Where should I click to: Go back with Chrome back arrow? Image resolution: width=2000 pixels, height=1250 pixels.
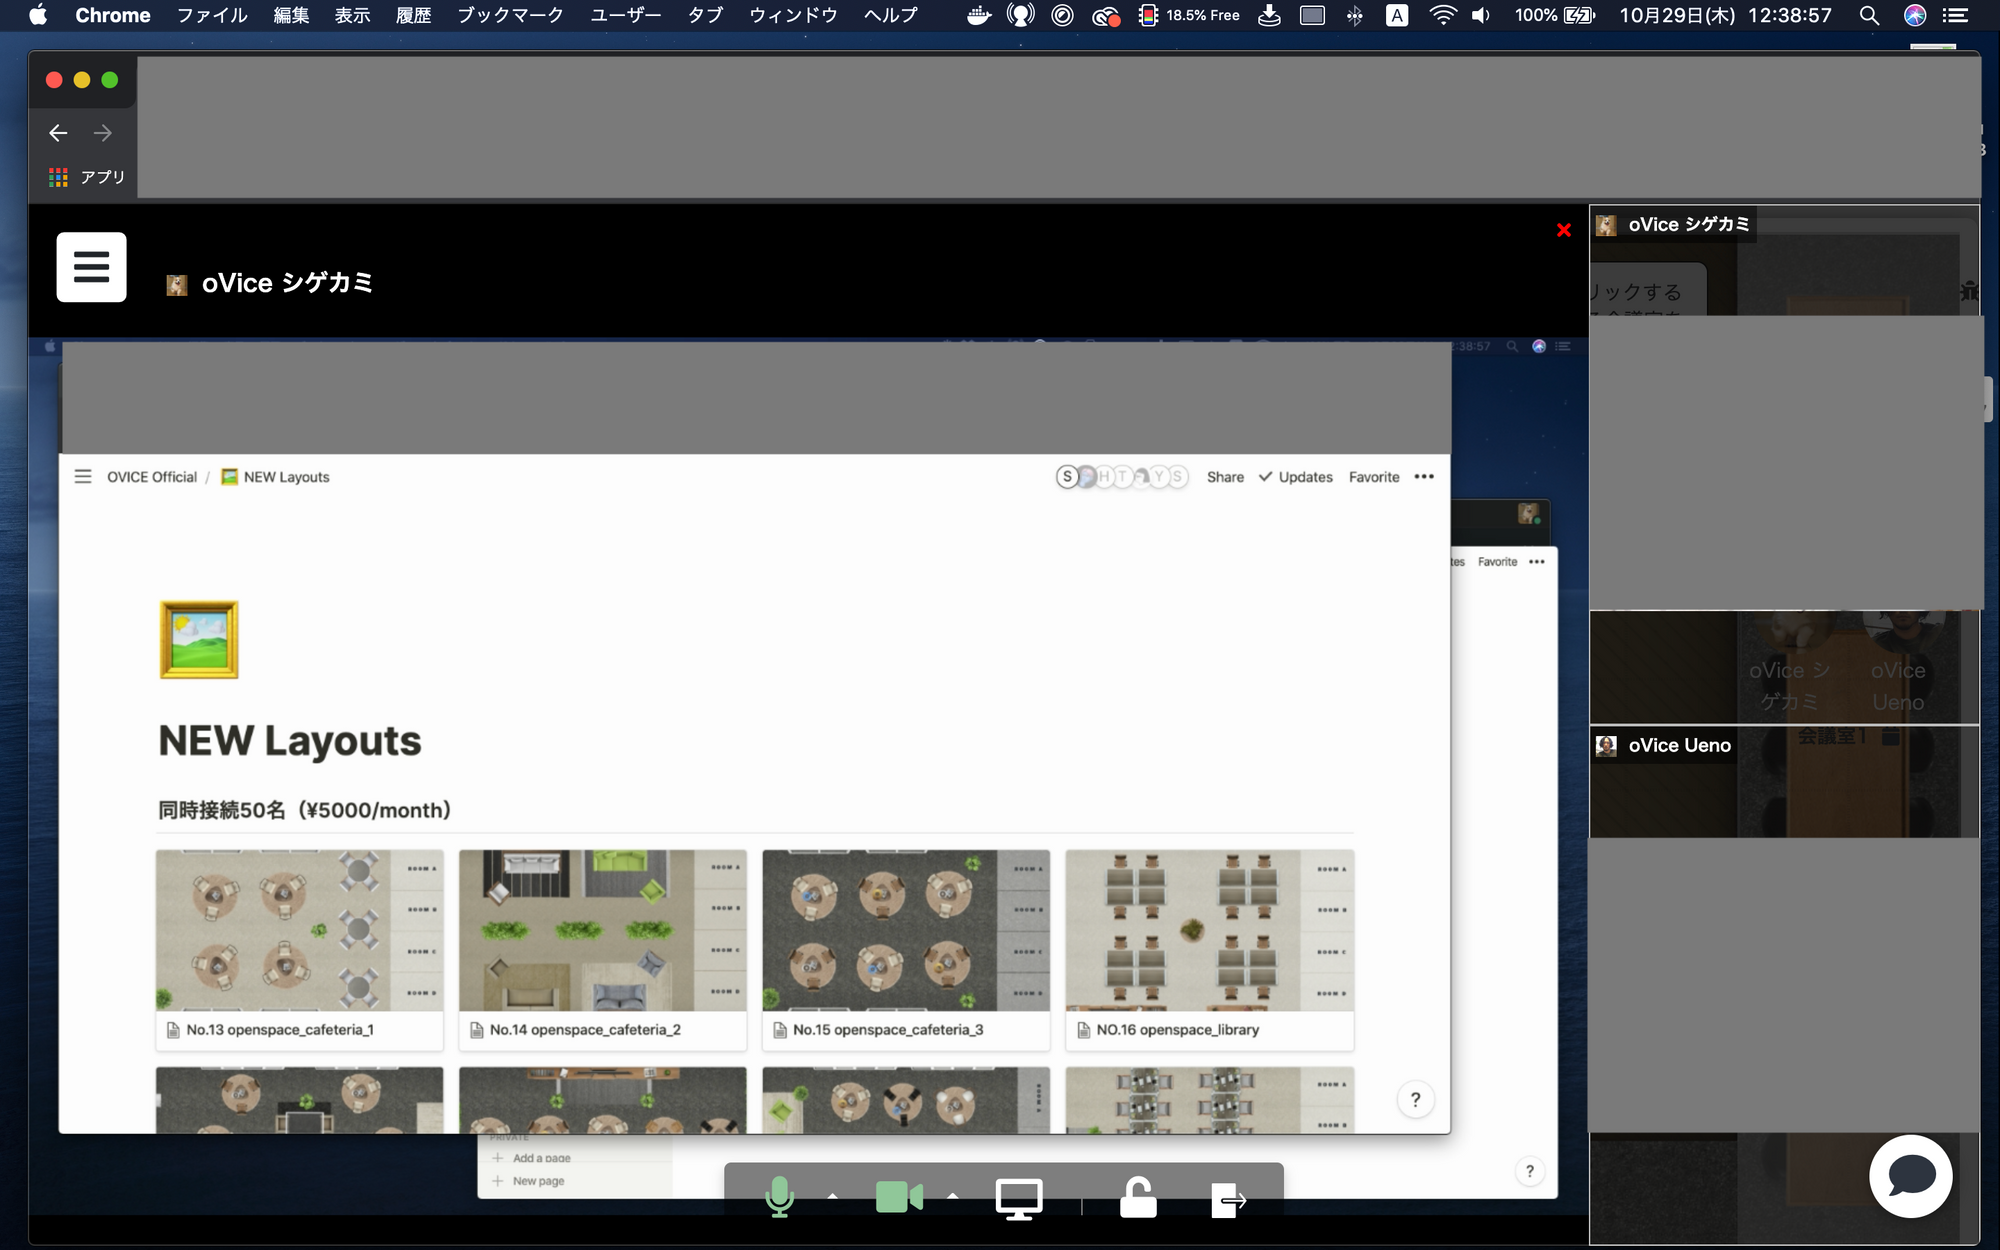point(58,132)
